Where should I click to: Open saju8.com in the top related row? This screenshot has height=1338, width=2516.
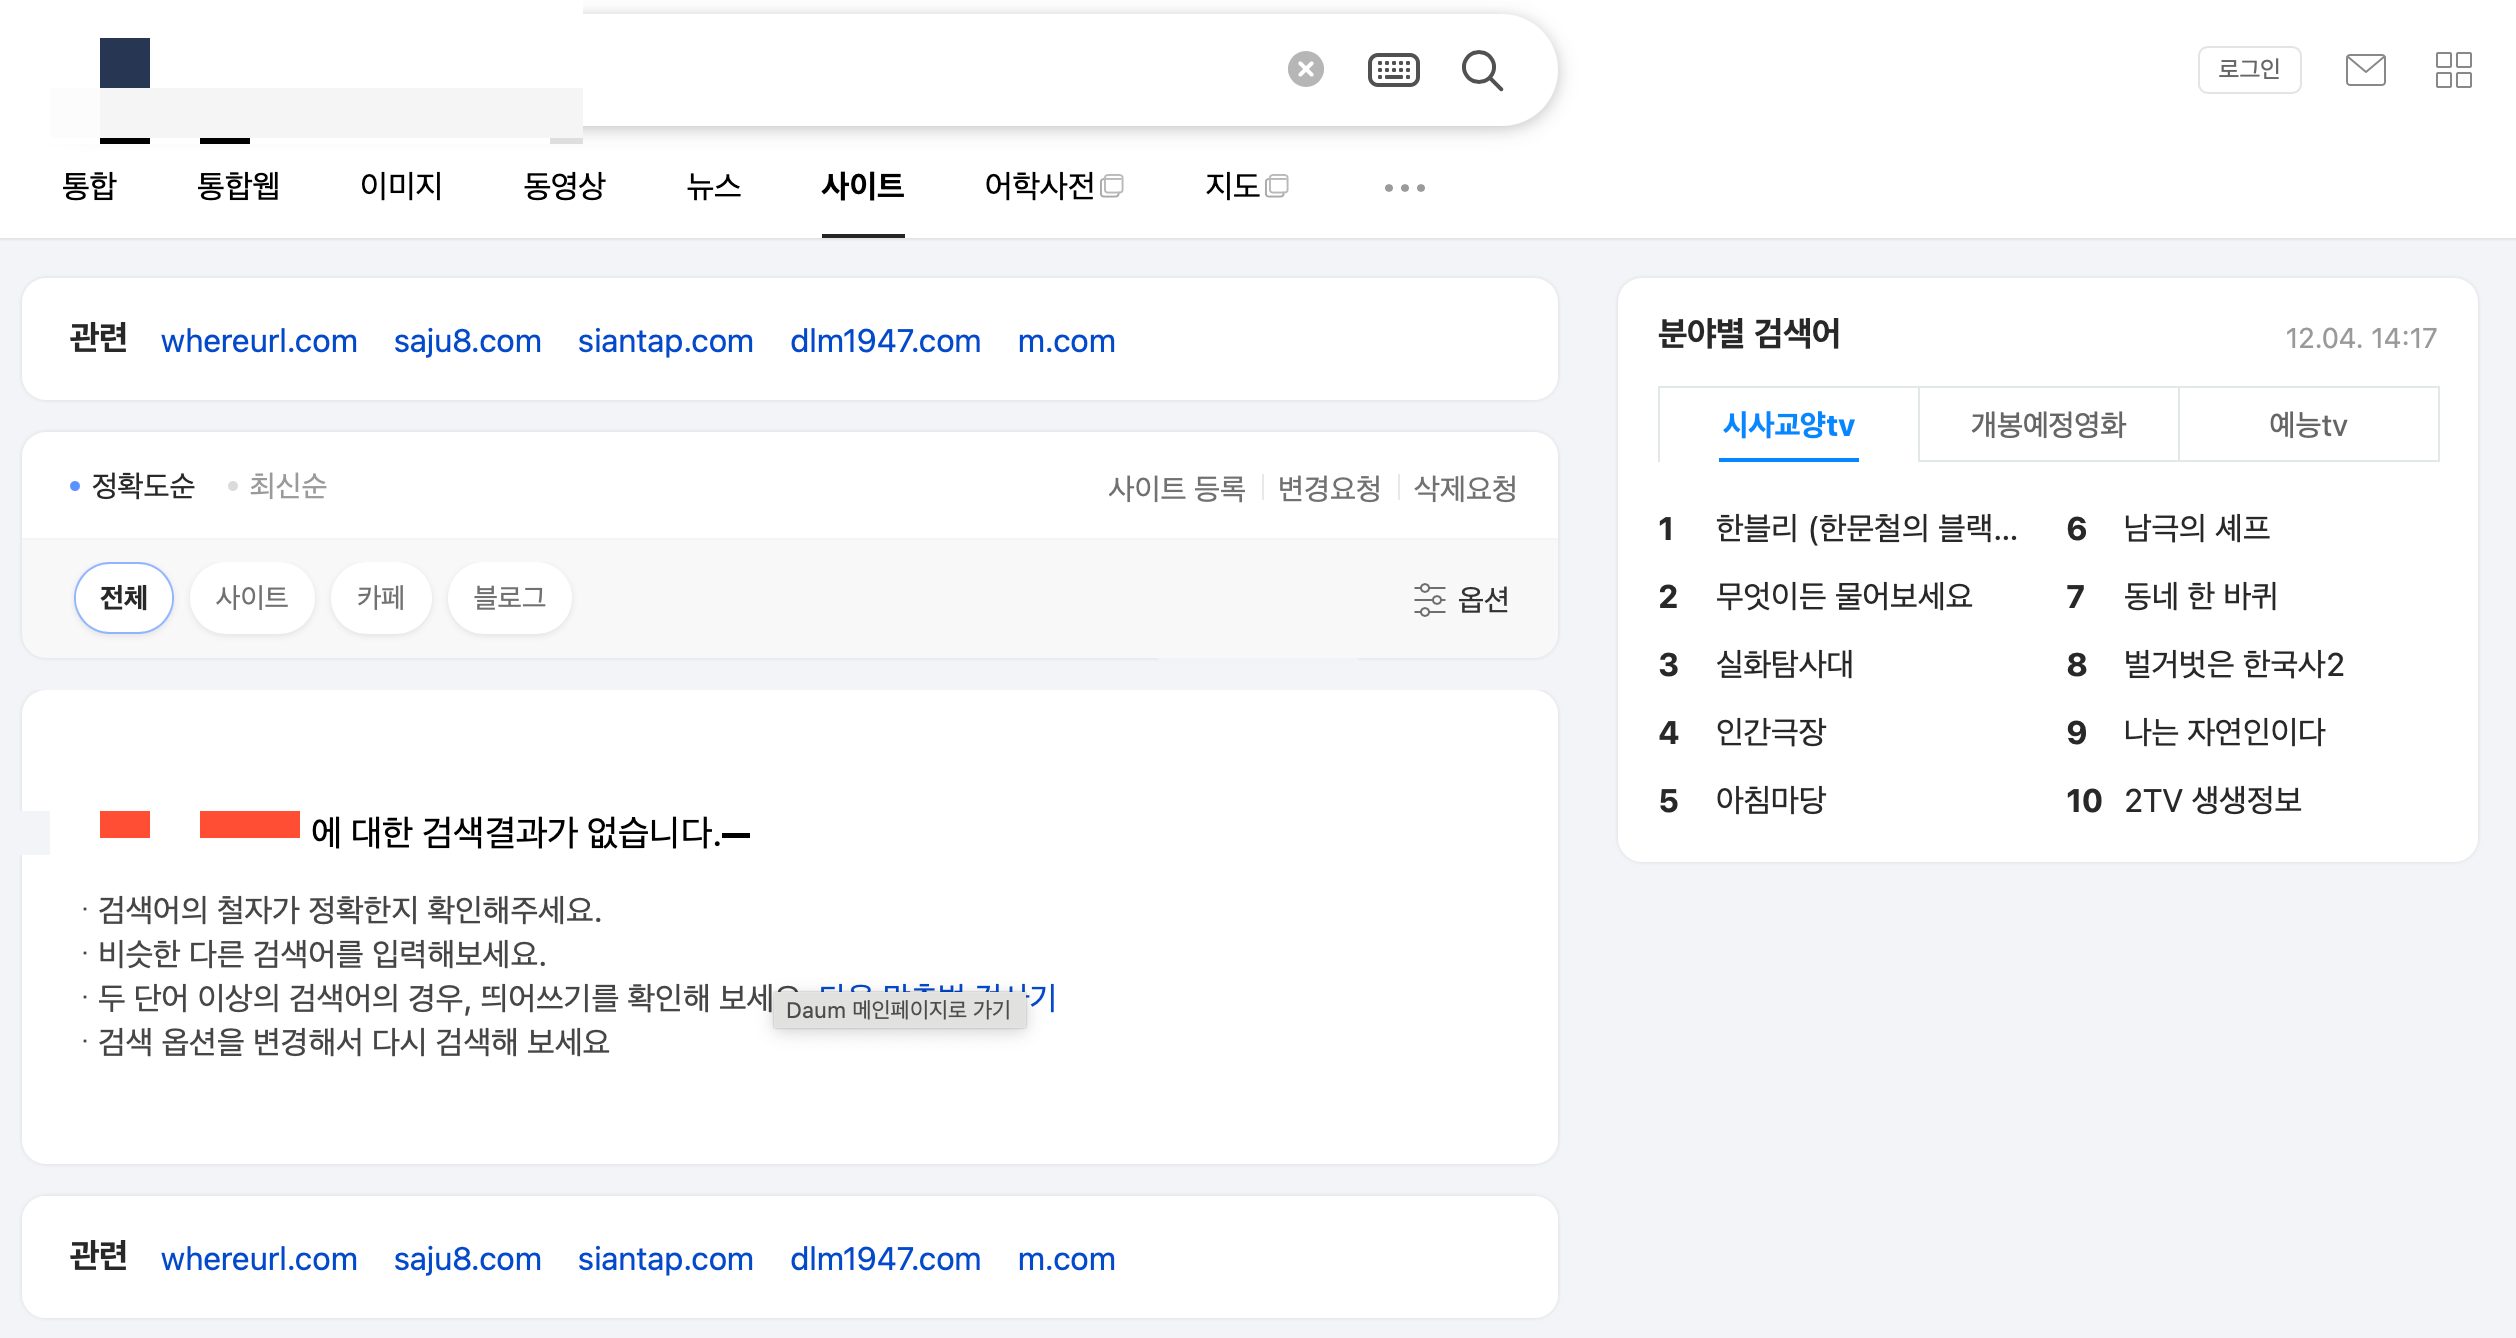point(467,341)
